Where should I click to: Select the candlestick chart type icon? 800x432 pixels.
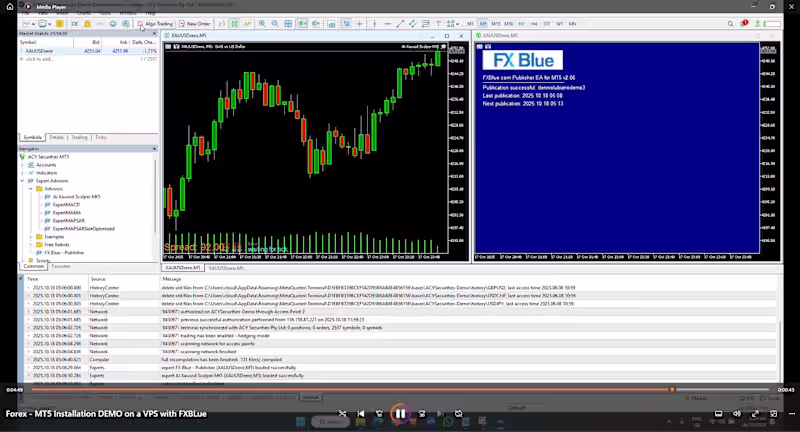tap(235, 24)
